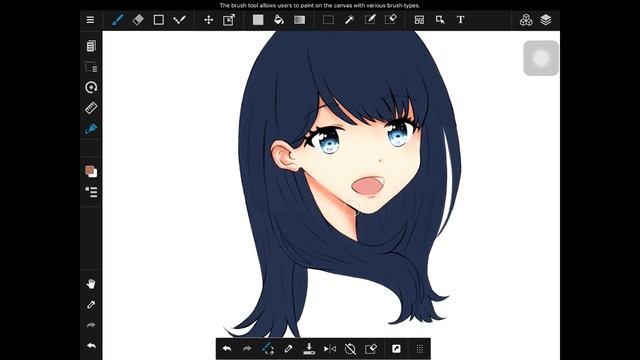The width and height of the screenshot is (640, 360).
Task: Select the eyedropper in left sidebar
Action: pyautogui.click(x=91, y=304)
